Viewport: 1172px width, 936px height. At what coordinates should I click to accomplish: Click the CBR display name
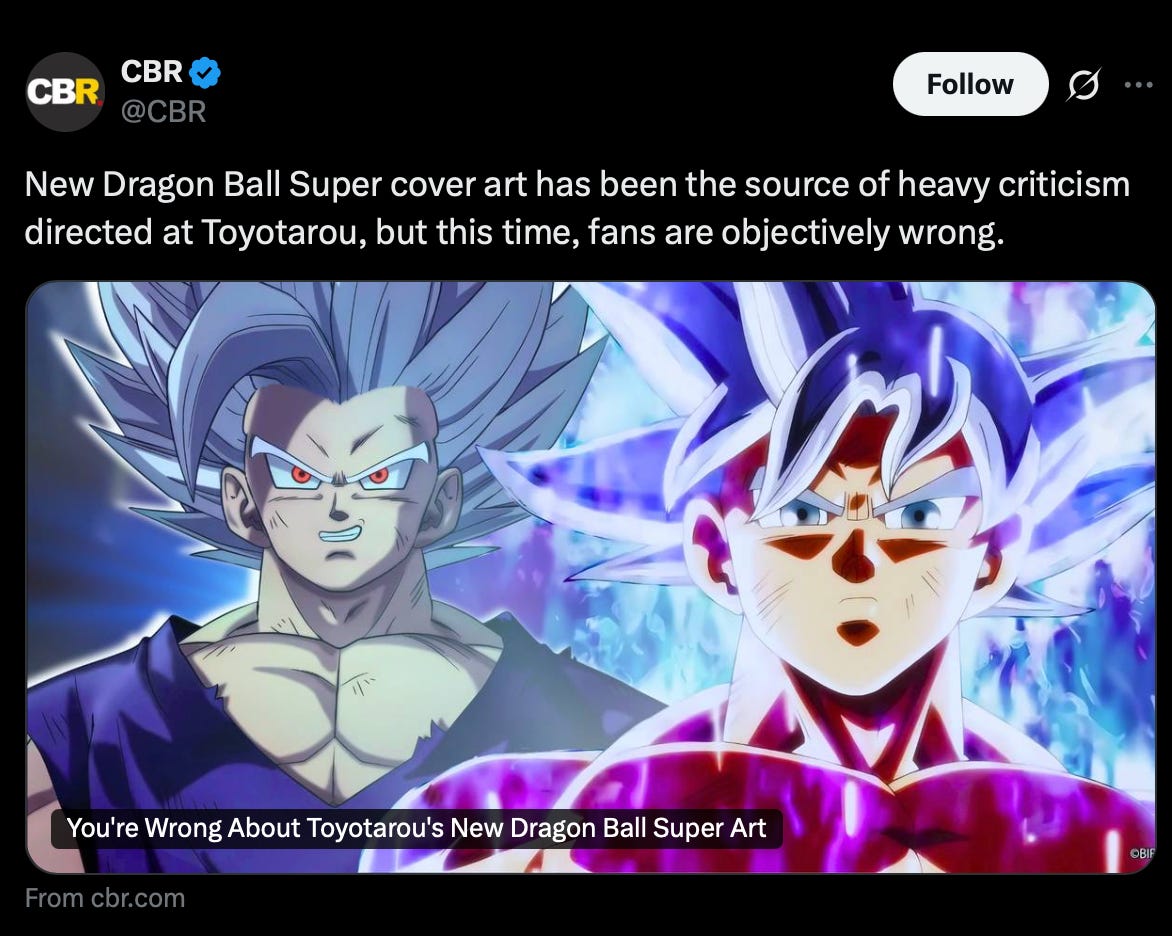click(x=152, y=72)
